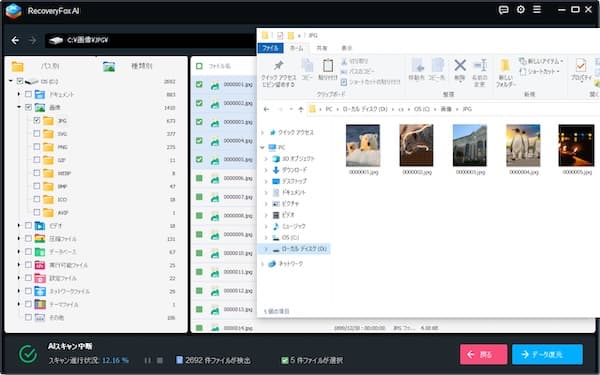Click the データベース category icon

point(40,251)
